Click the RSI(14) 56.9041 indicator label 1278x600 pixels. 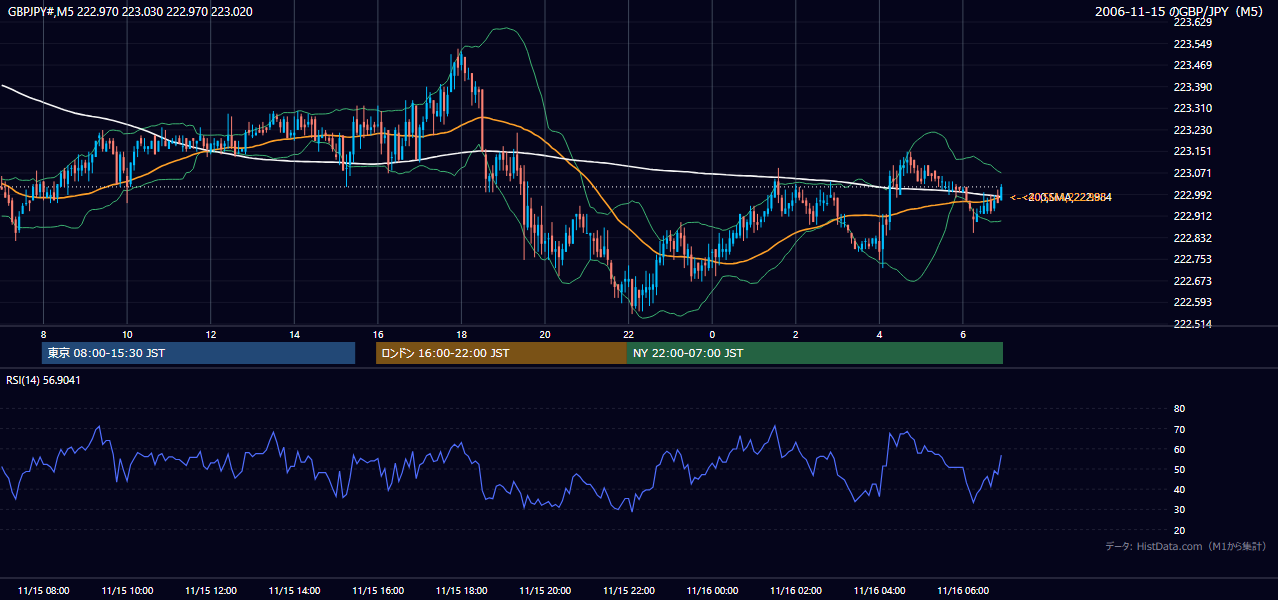(x=44, y=380)
